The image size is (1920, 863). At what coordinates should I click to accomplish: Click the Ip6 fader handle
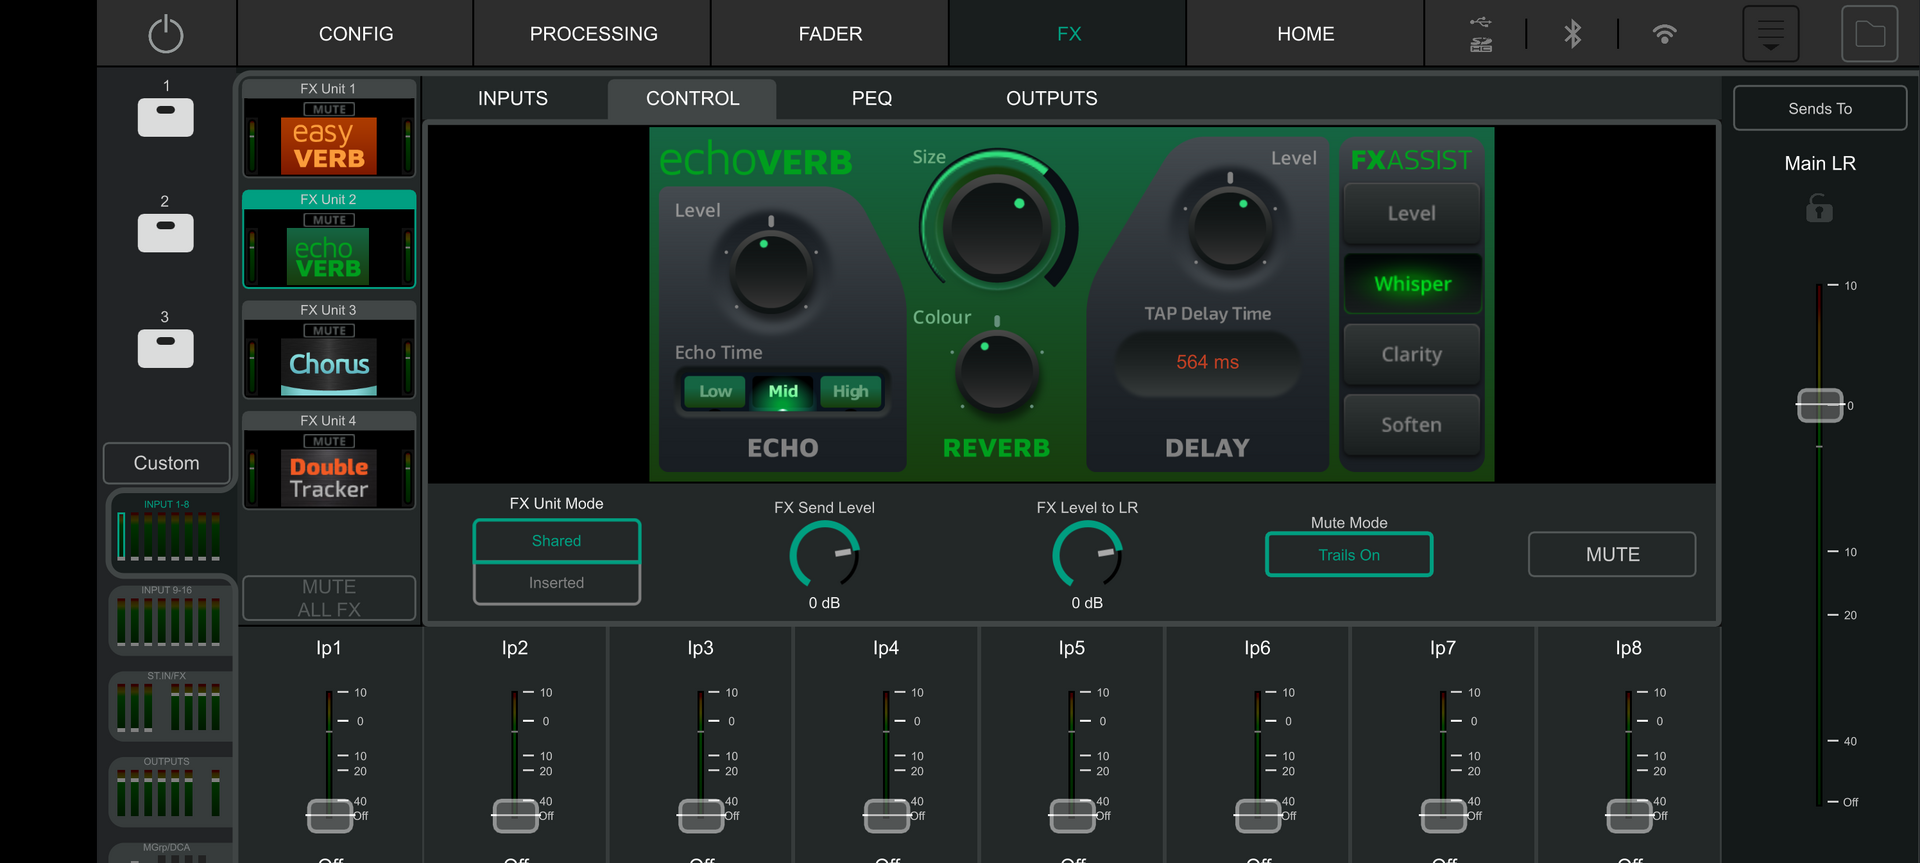(1259, 816)
